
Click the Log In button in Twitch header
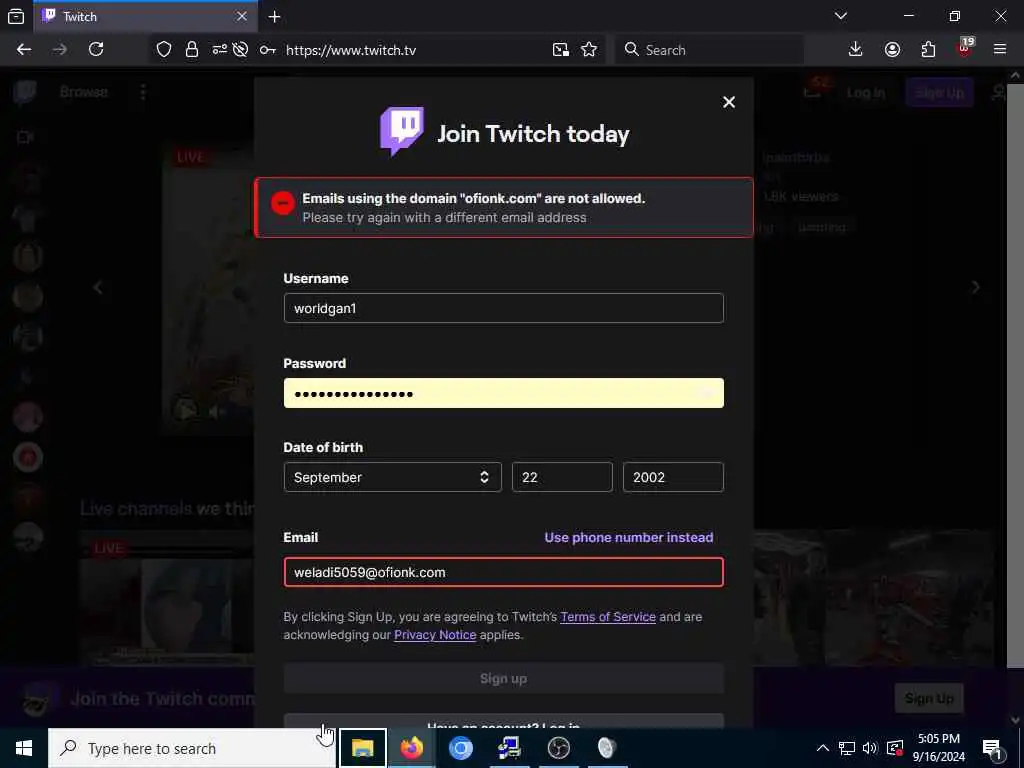pyautogui.click(x=866, y=93)
